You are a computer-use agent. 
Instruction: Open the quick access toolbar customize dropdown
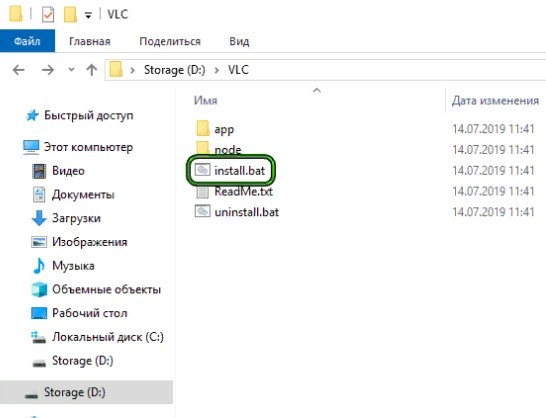(88, 15)
